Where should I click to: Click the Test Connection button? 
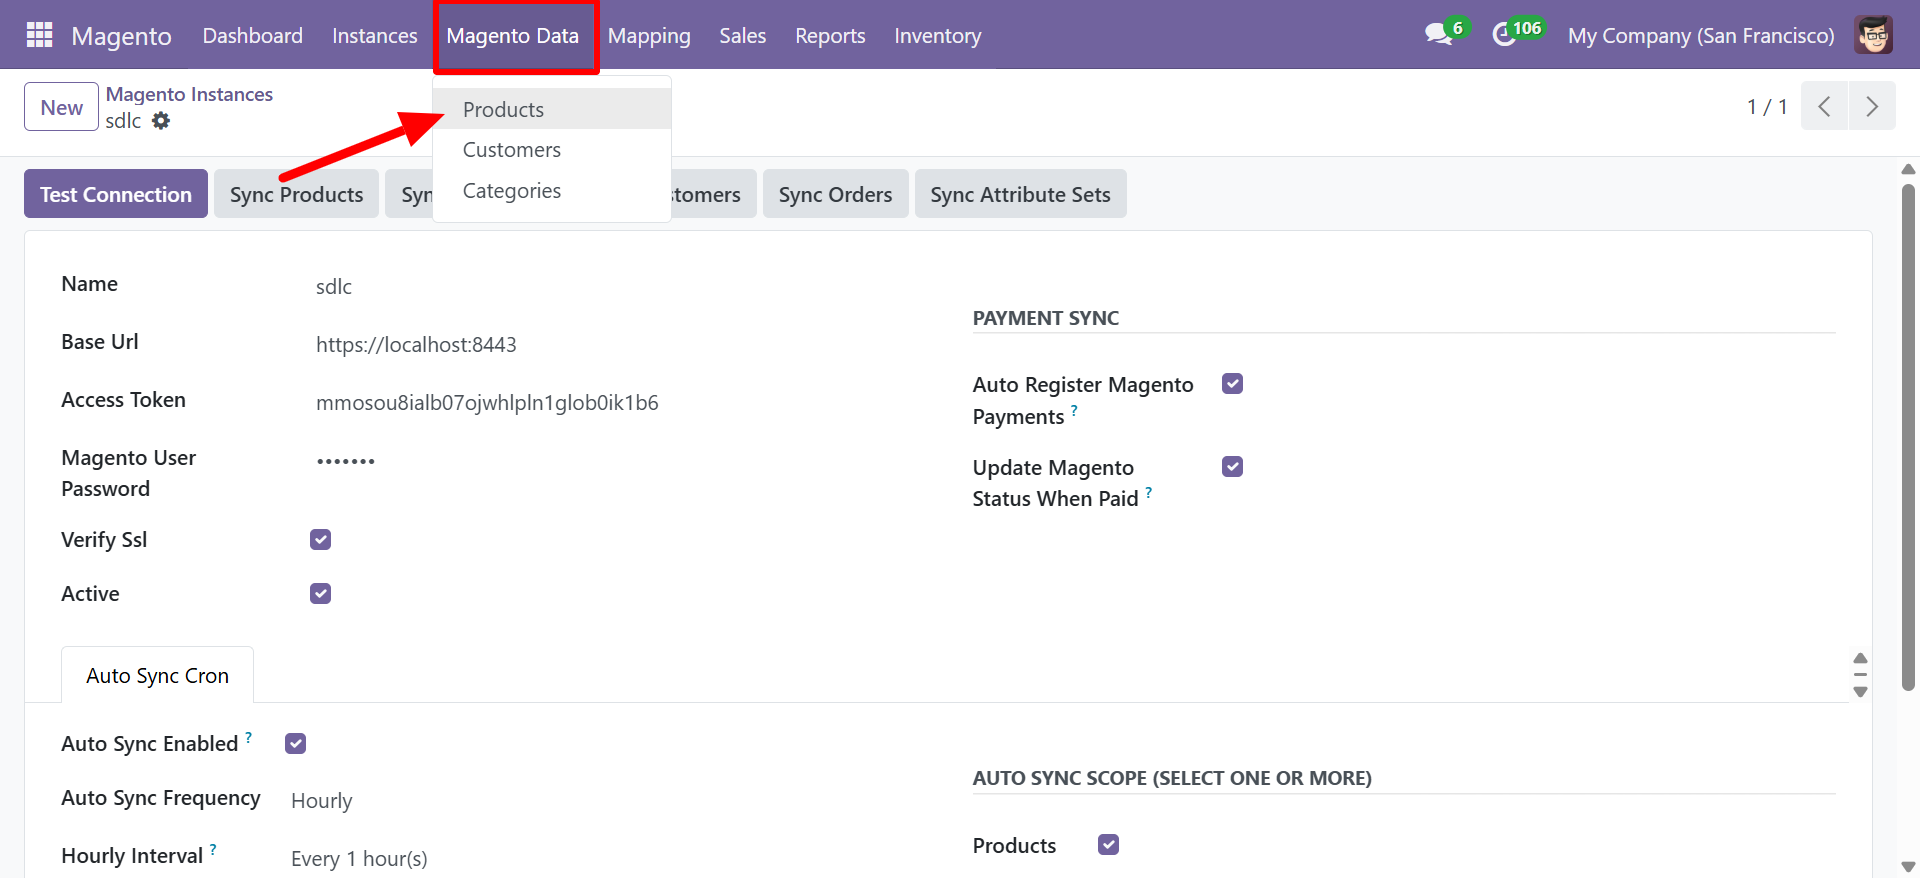click(x=116, y=194)
